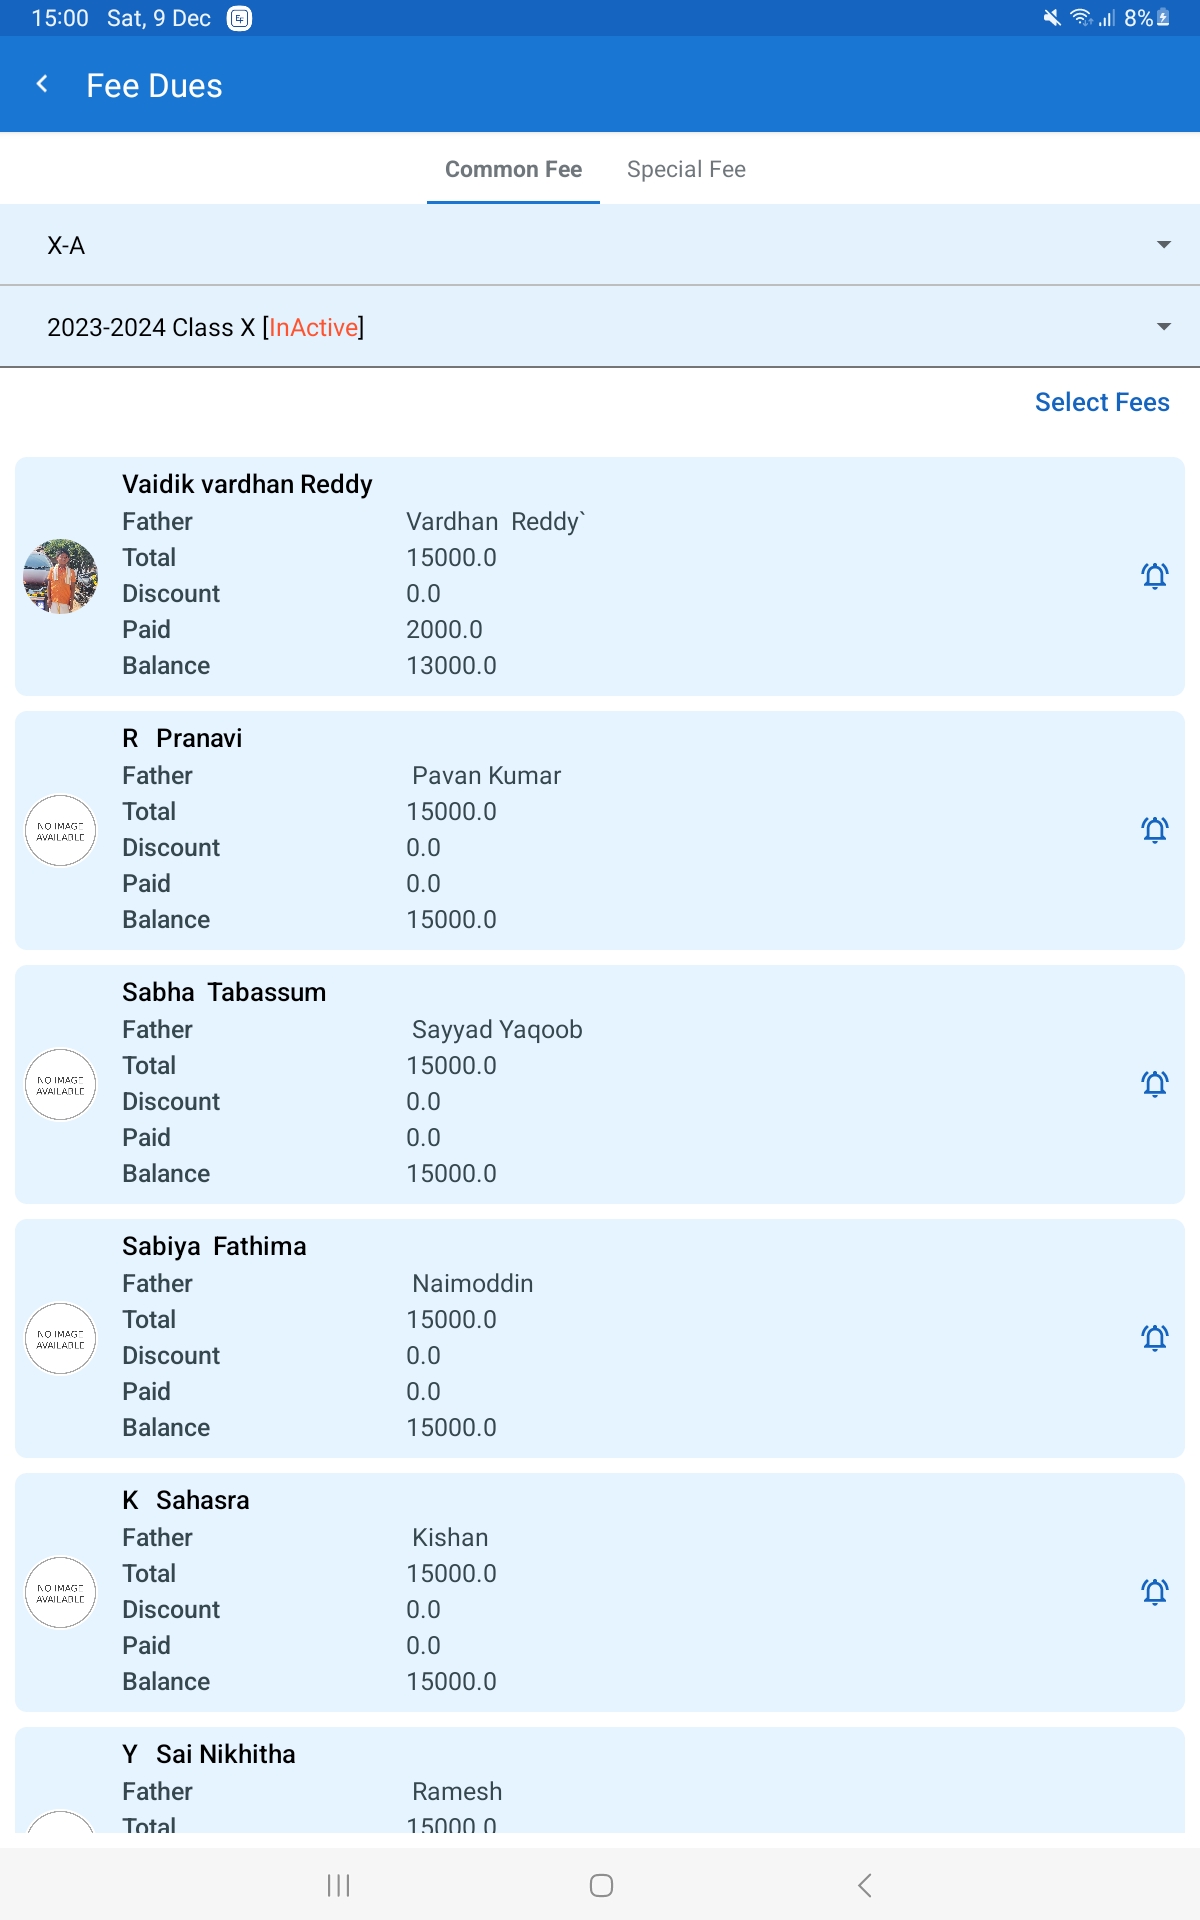Image resolution: width=1200 pixels, height=1920 pixels.
Task: Tap R Pranavi's no-image avatar
Action: pyautogui.click(x=60, y=830)
